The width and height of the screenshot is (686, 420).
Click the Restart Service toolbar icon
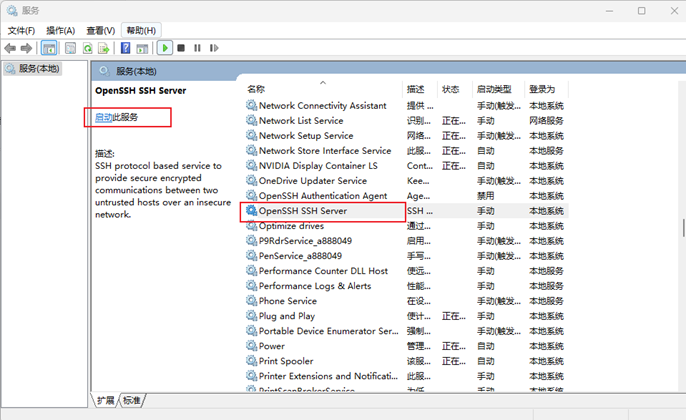(213, 47)
